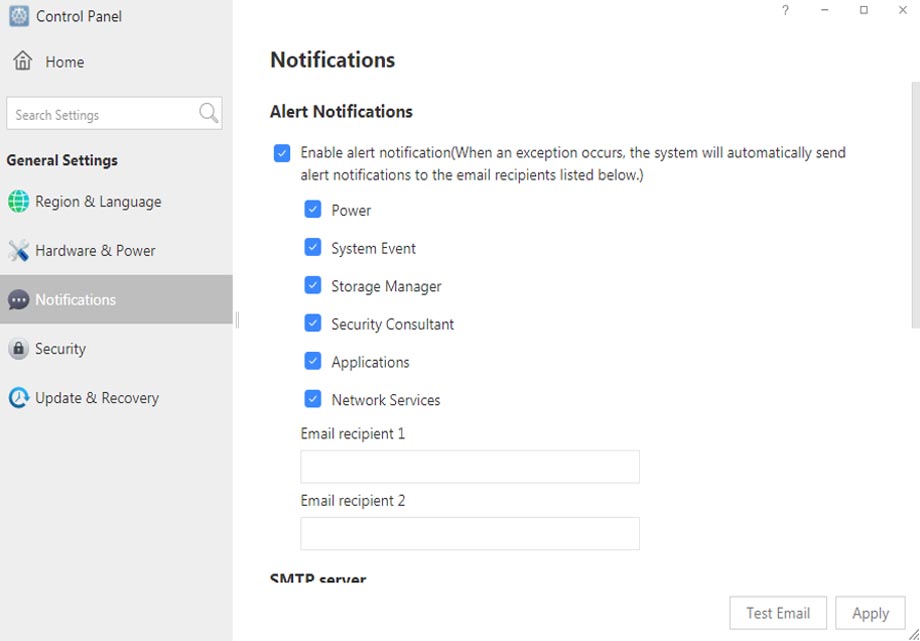The height and width of the screenshot is (641, 920).
Task: Click the Network Services label text
Action: tap(385, 400)
